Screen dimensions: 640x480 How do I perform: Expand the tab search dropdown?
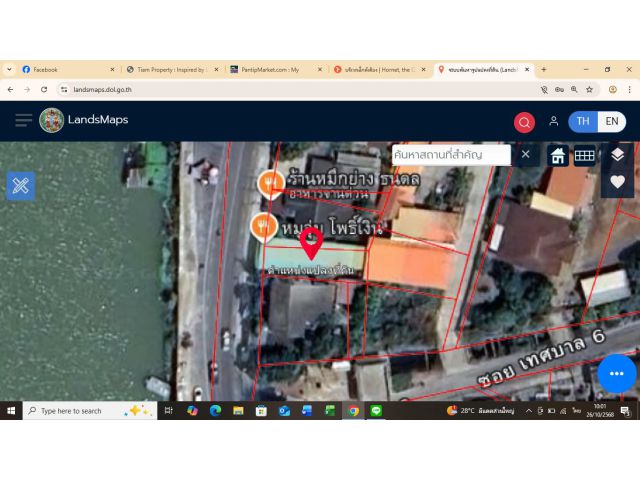[x=9, y=69]
